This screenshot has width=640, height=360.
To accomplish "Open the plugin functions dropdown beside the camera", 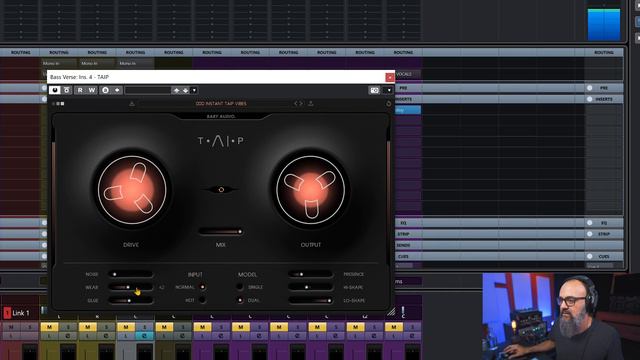I will (x=389, y=90).
